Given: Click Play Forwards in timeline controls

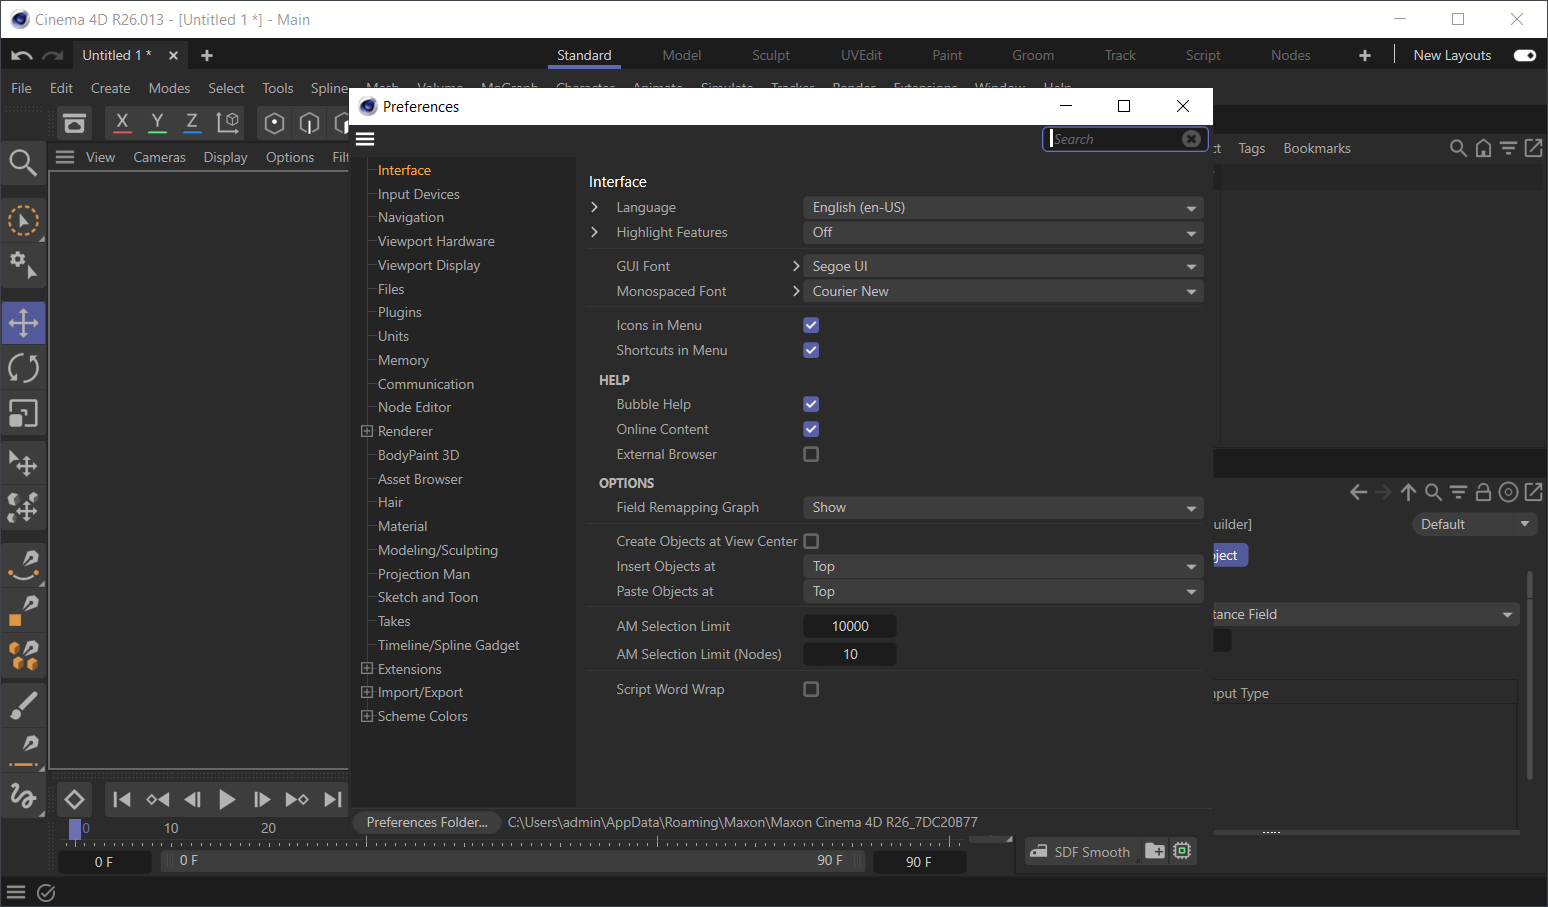Looking at the screenshot, I should pos(227,799).
